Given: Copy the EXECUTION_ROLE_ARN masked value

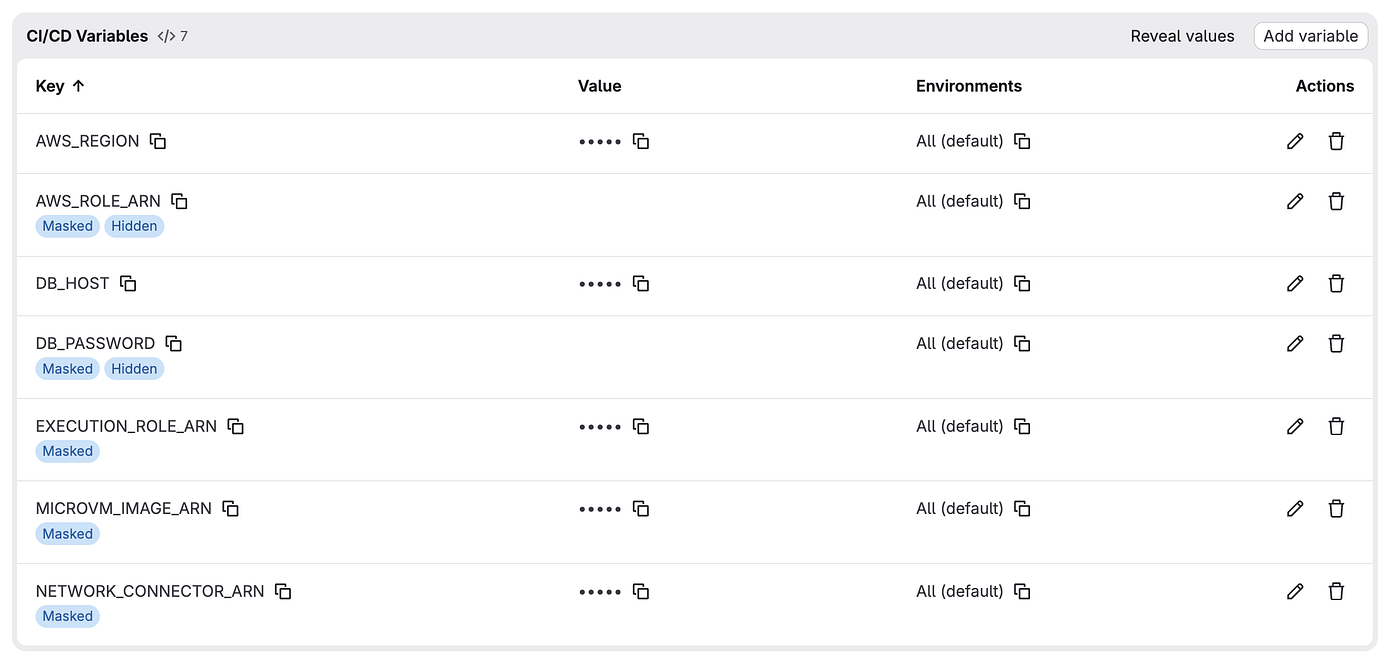Looking at the screenshot, I should coord(641,426).
